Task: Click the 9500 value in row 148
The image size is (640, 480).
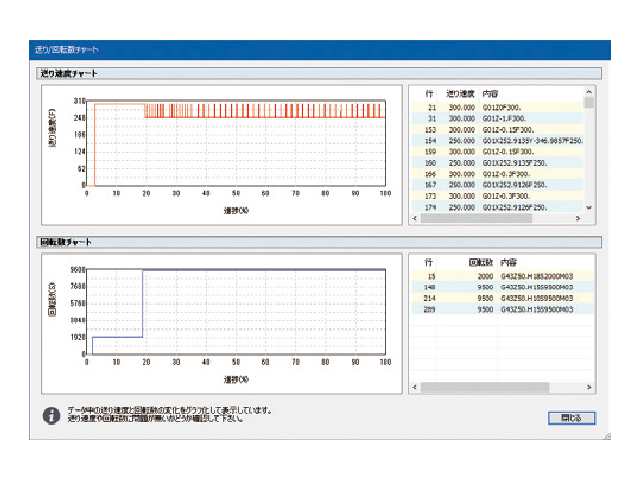Action: coord(485,287)
